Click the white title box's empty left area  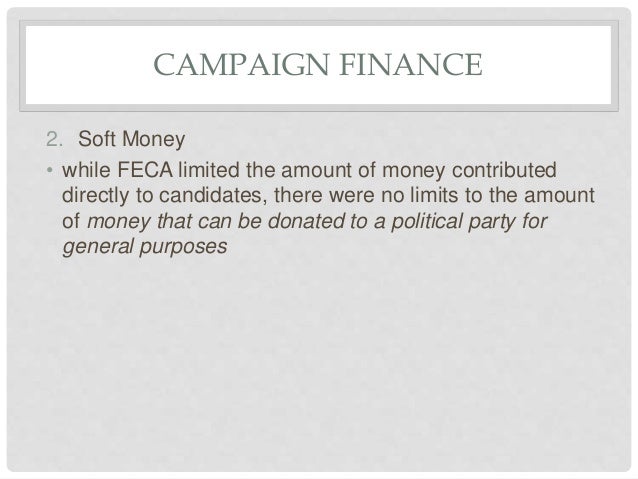87,64
